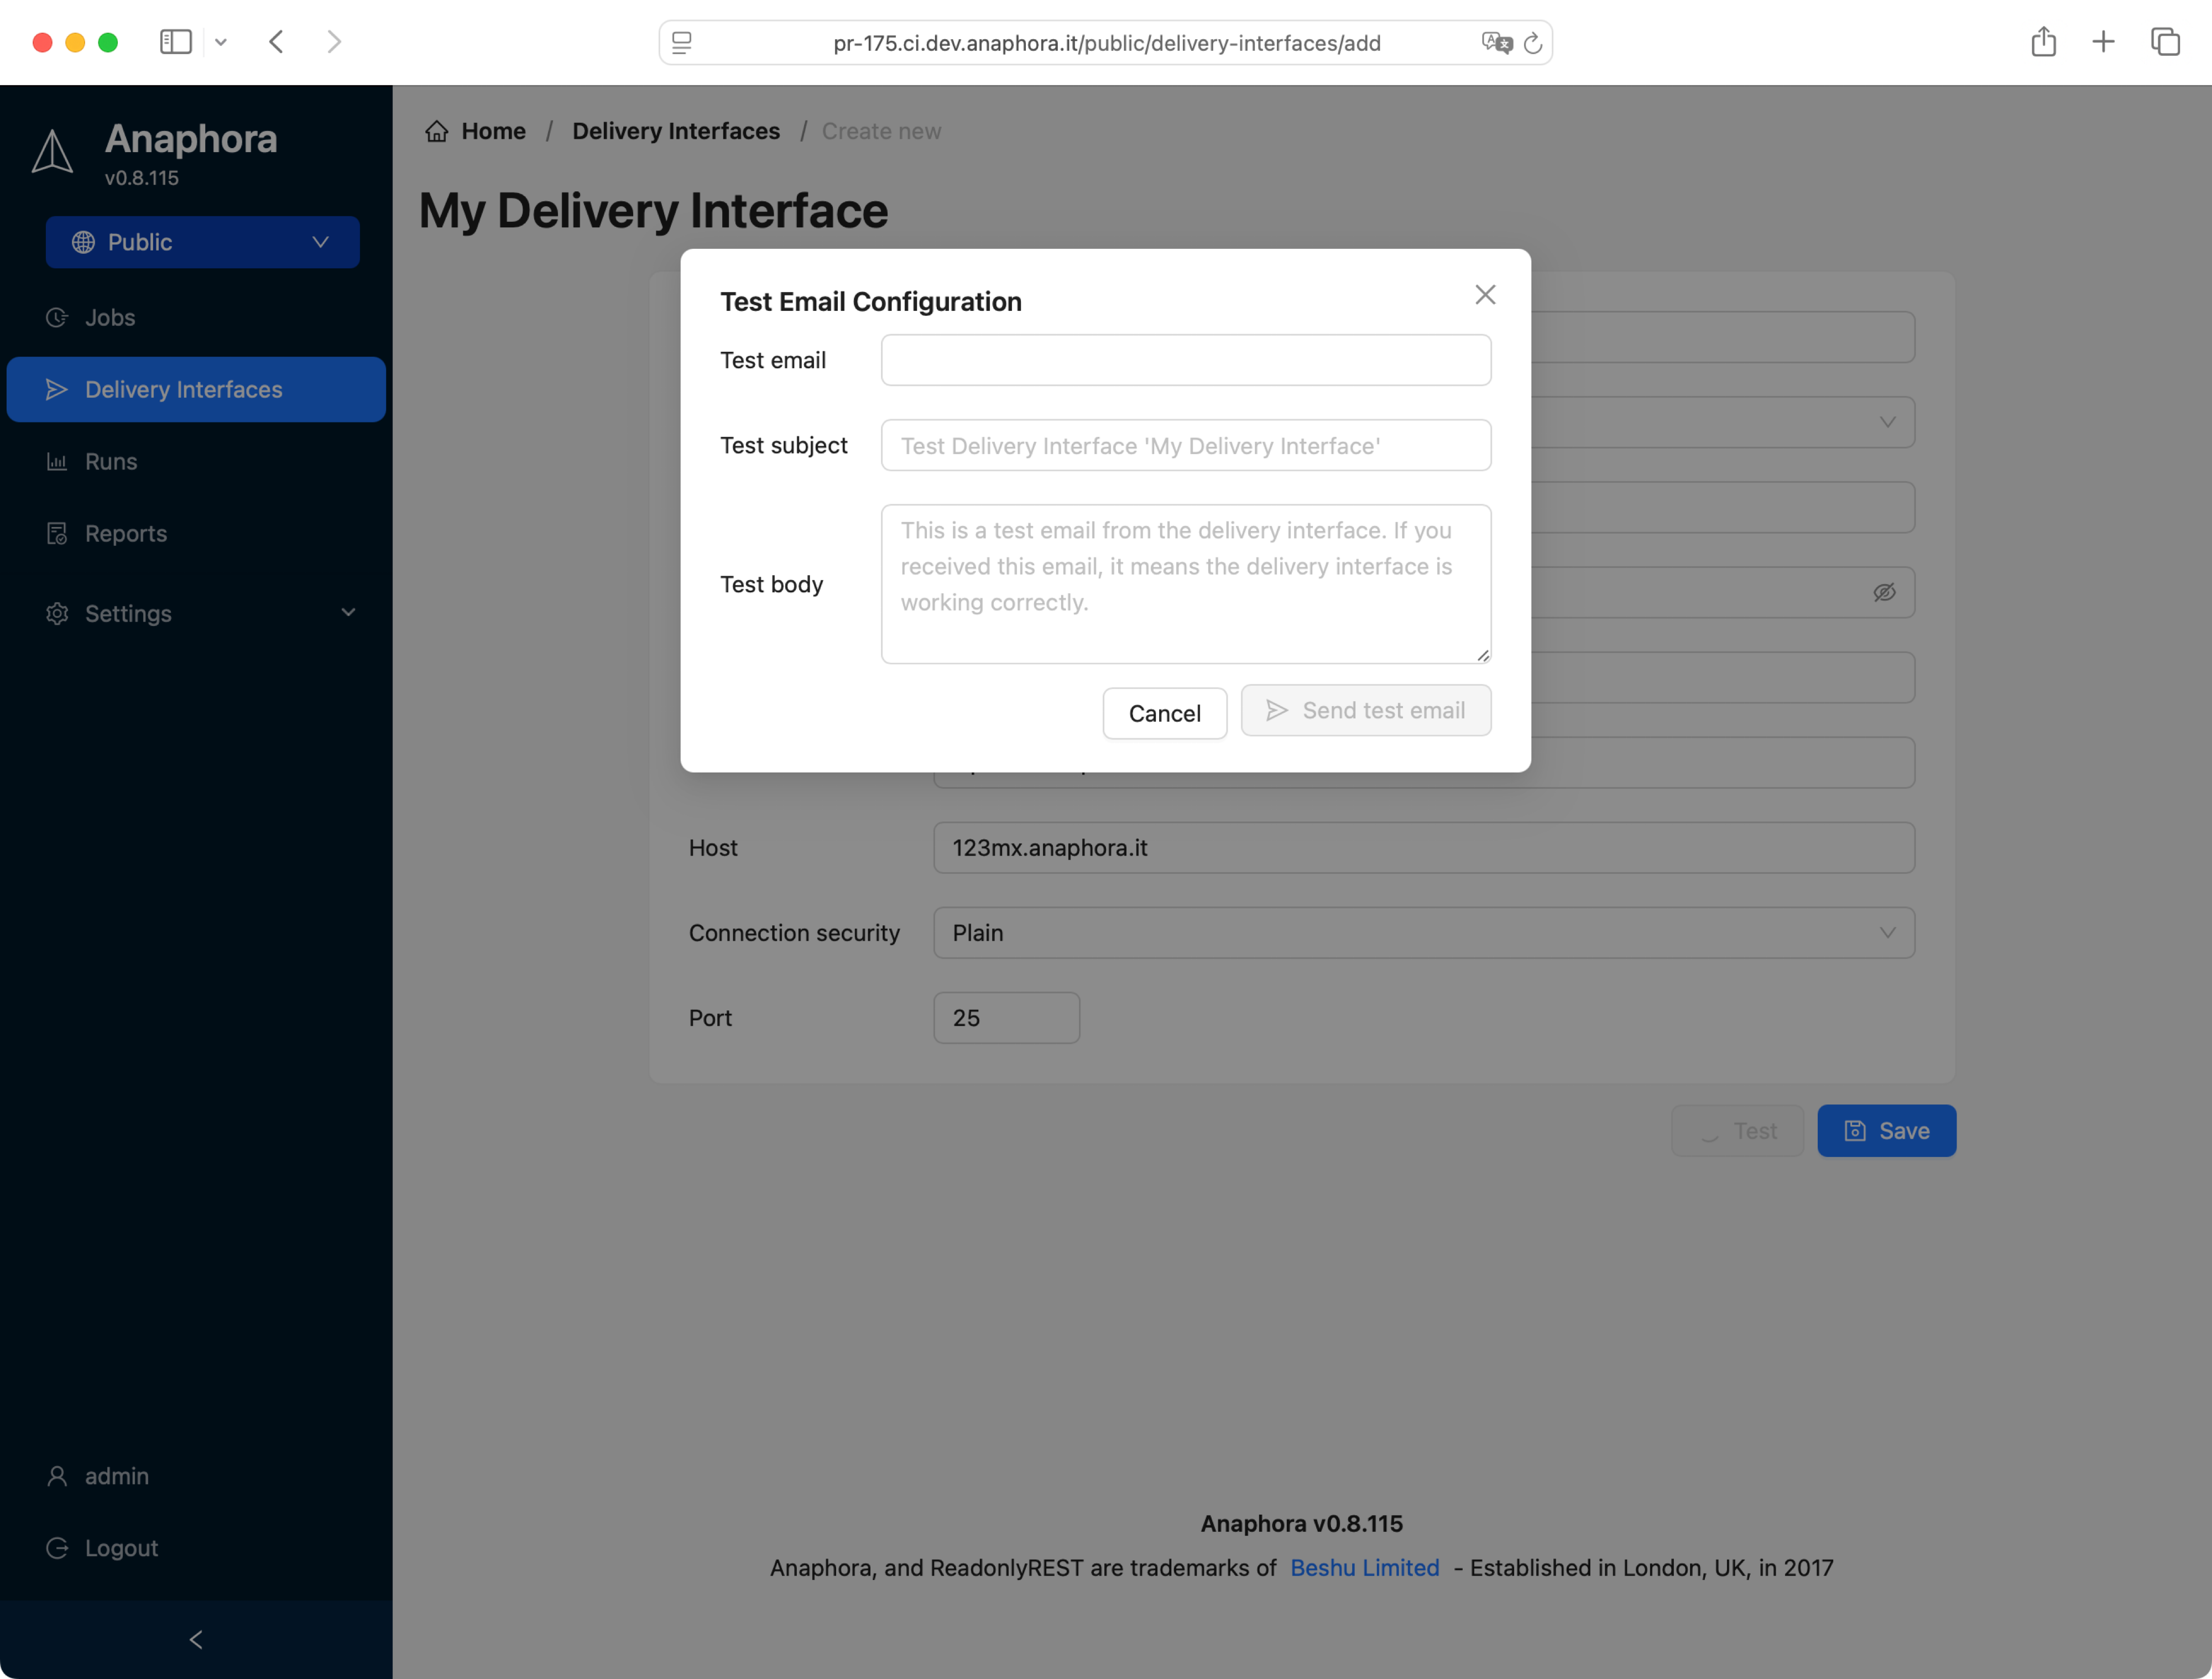Select the Delivery Interfaces paper-plane icon
2212x1679 pixels.
coord(58,389)
